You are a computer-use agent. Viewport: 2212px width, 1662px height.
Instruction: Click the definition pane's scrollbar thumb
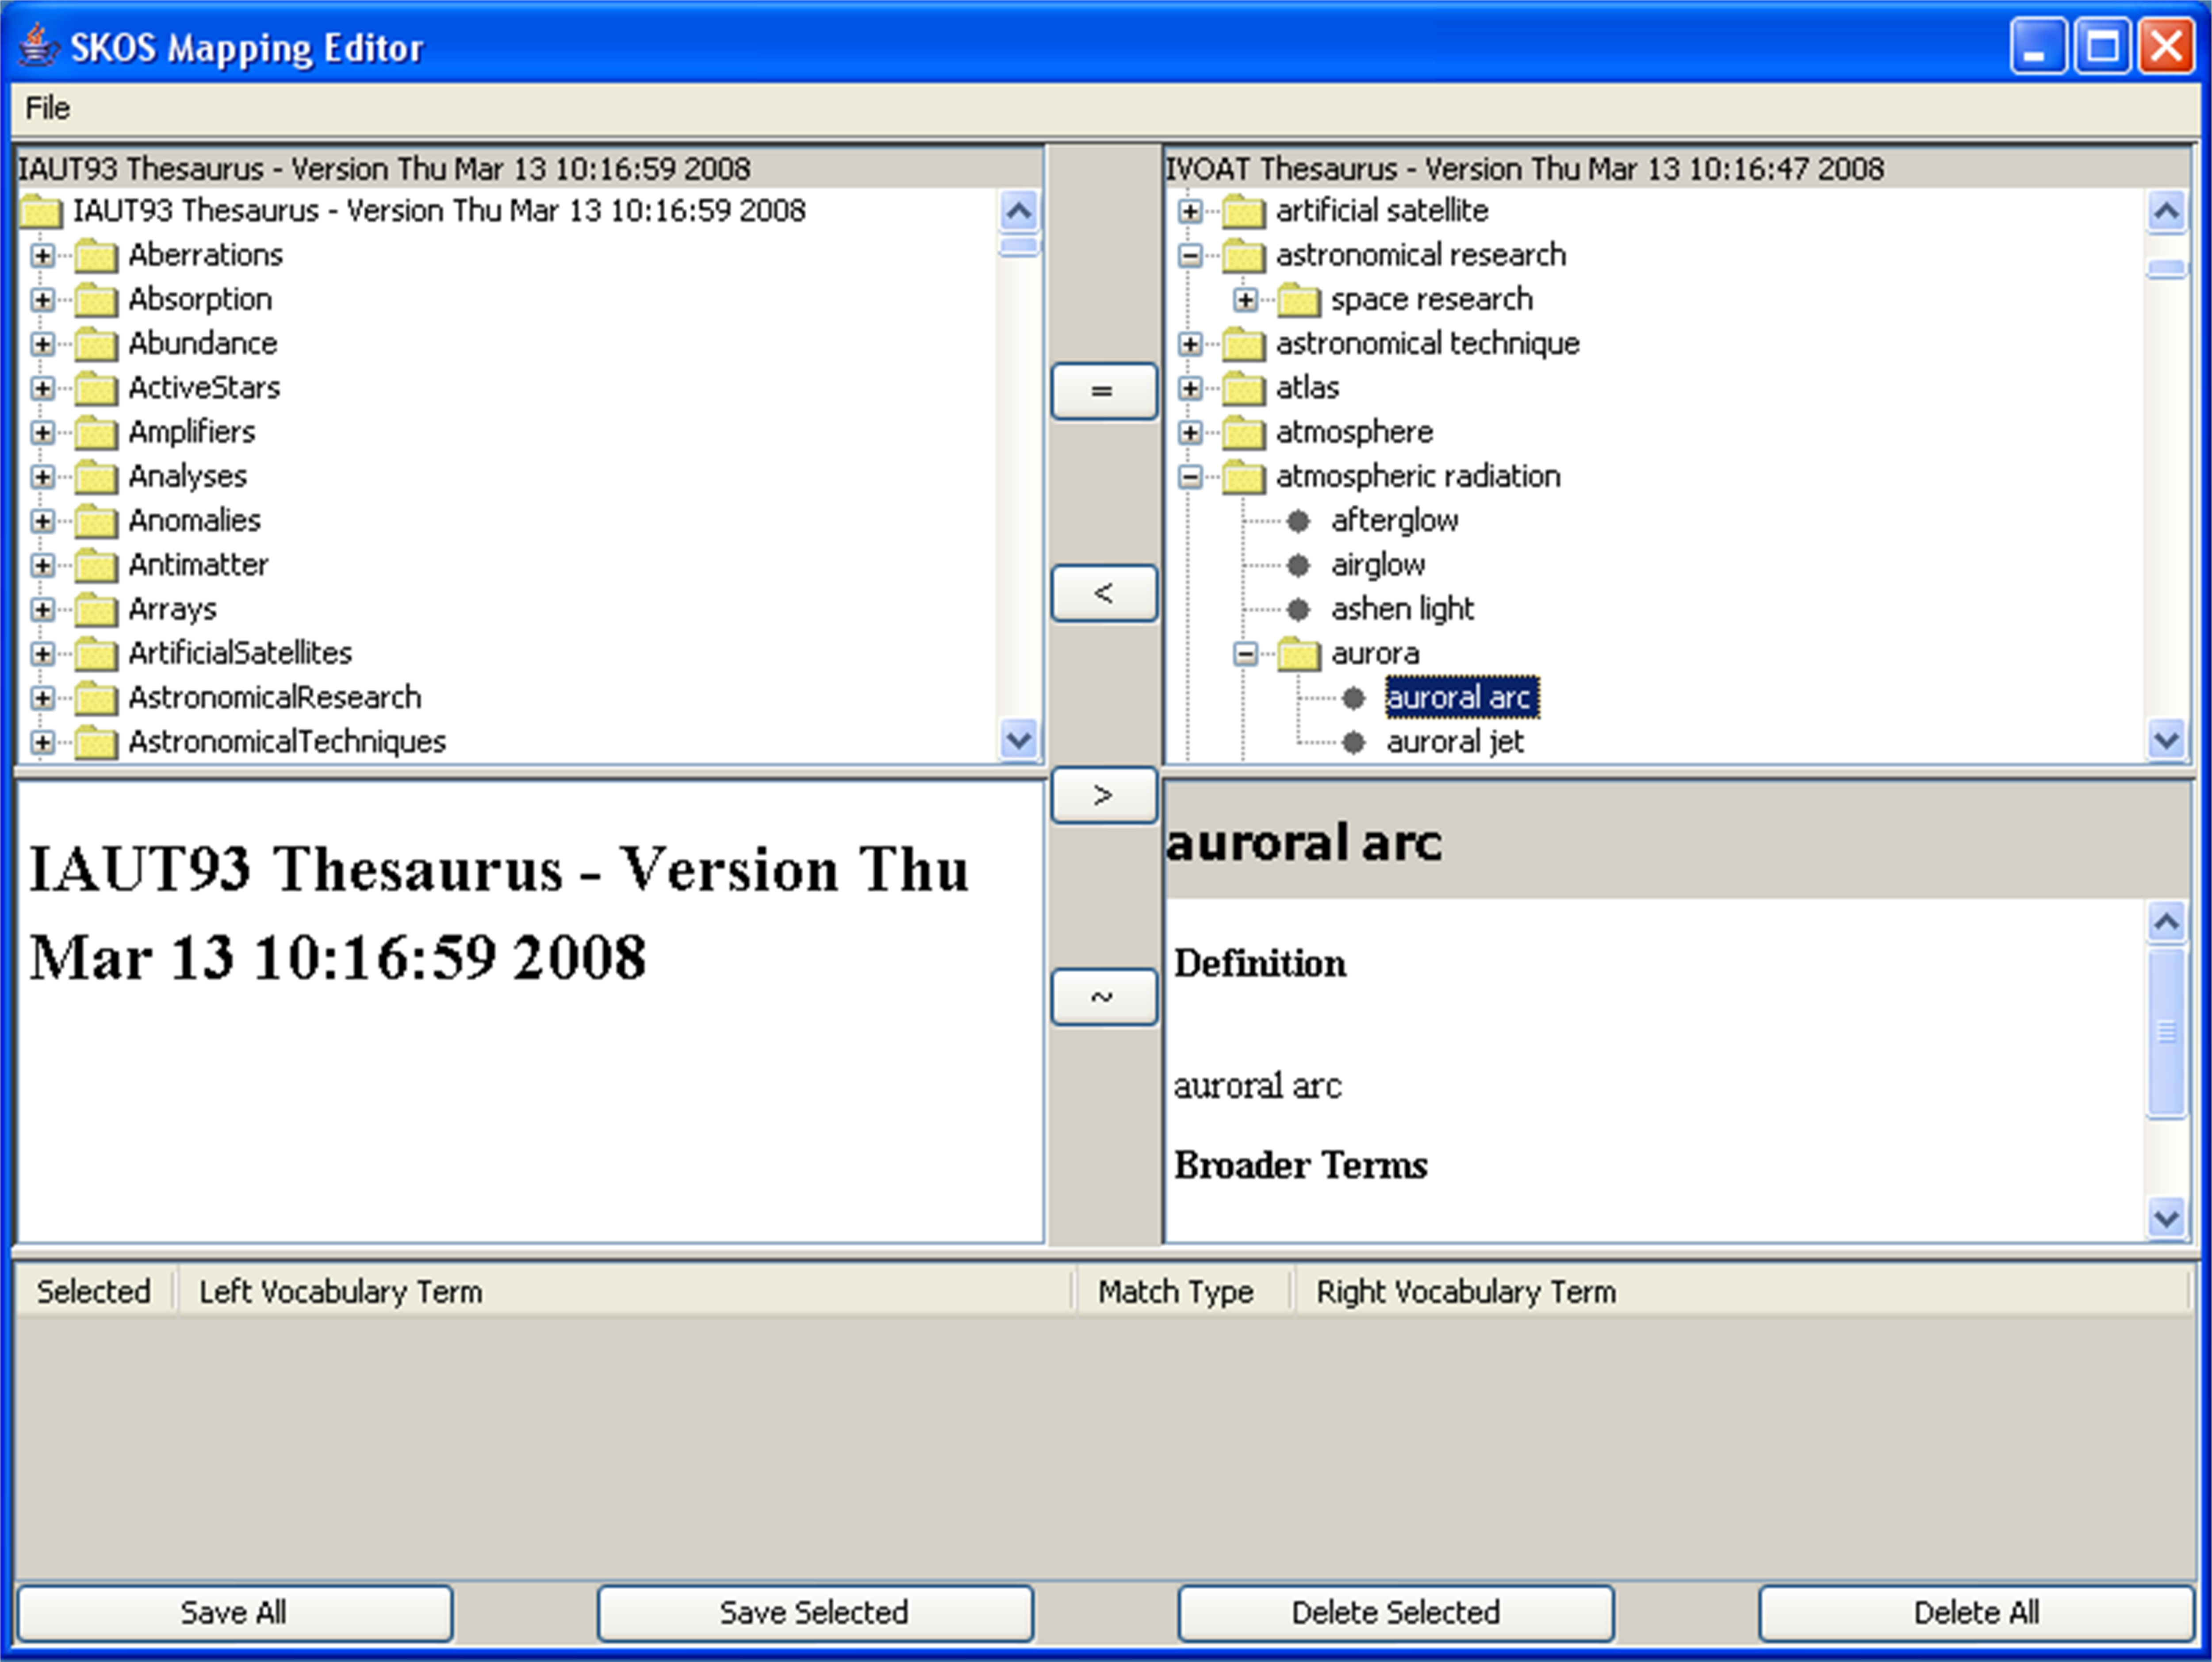(x=2166, y=1032)
